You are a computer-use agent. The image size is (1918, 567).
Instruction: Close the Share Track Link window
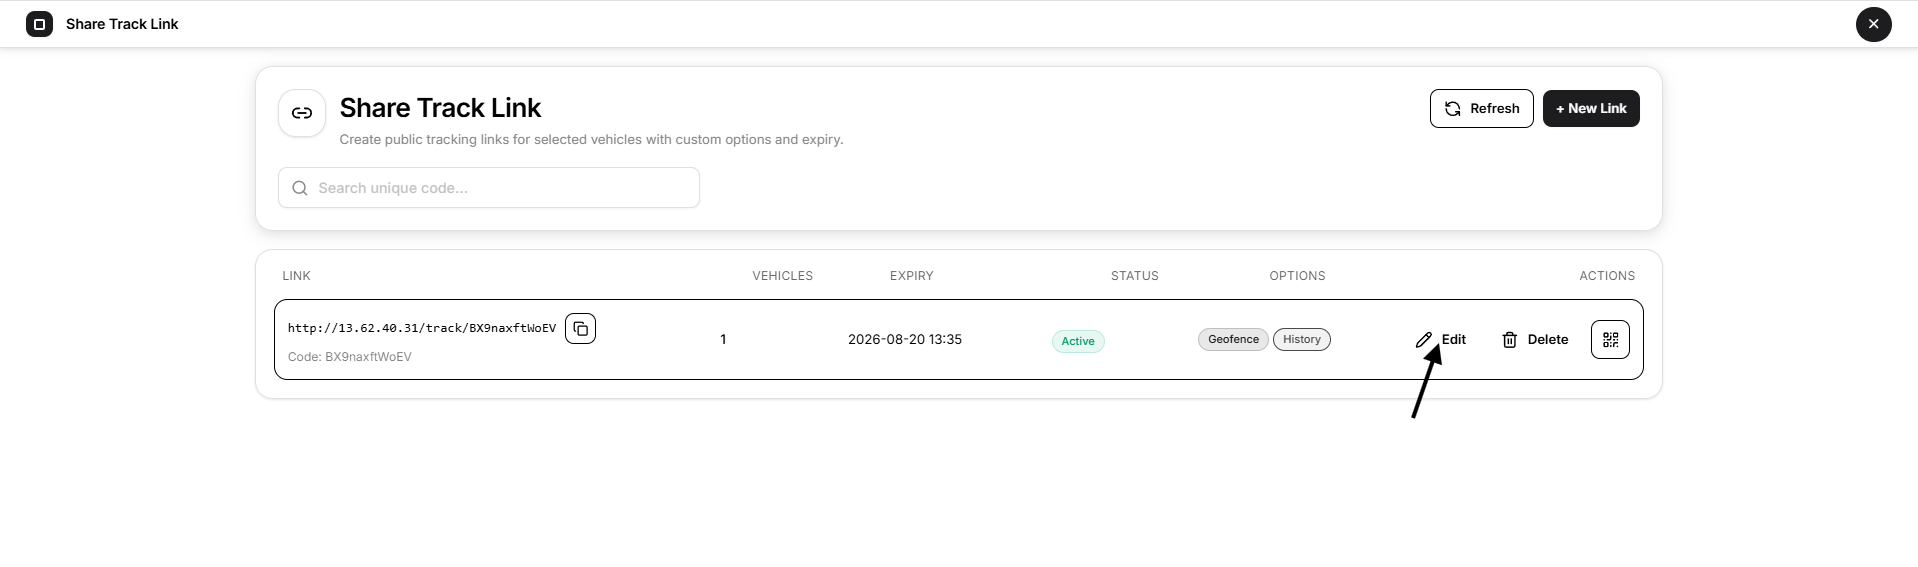1873,24
